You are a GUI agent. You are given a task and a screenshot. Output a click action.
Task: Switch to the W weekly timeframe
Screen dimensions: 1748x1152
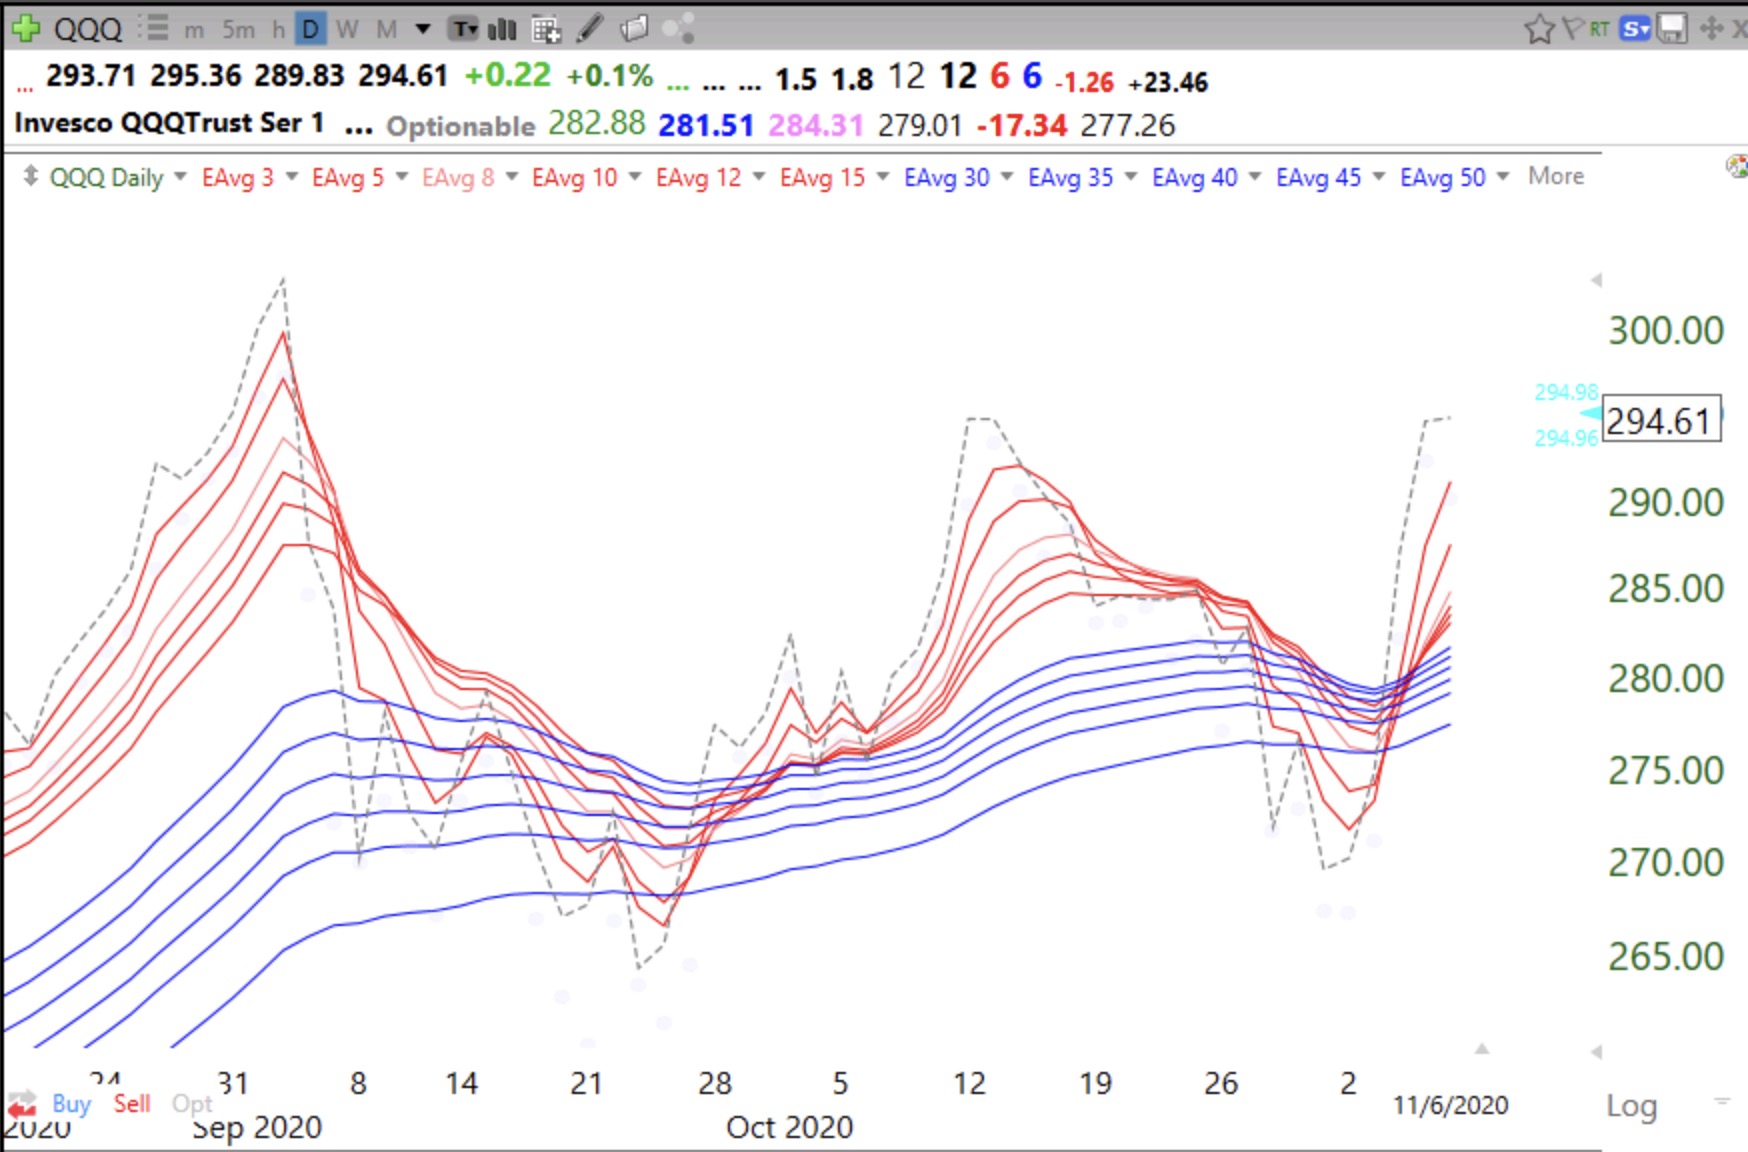tap(347, 29)
